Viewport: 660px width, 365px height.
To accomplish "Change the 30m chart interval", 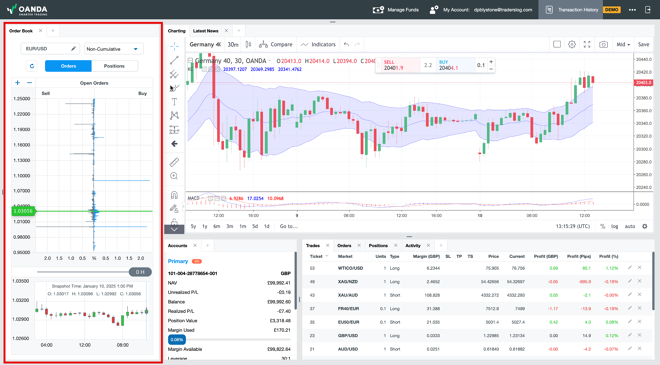I will 232,44.
